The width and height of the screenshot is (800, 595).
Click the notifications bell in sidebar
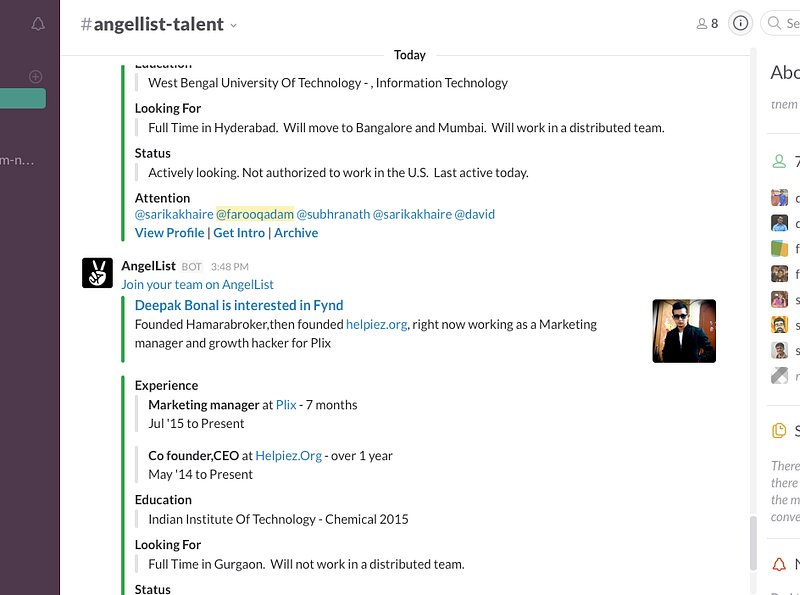click(38, 24)
